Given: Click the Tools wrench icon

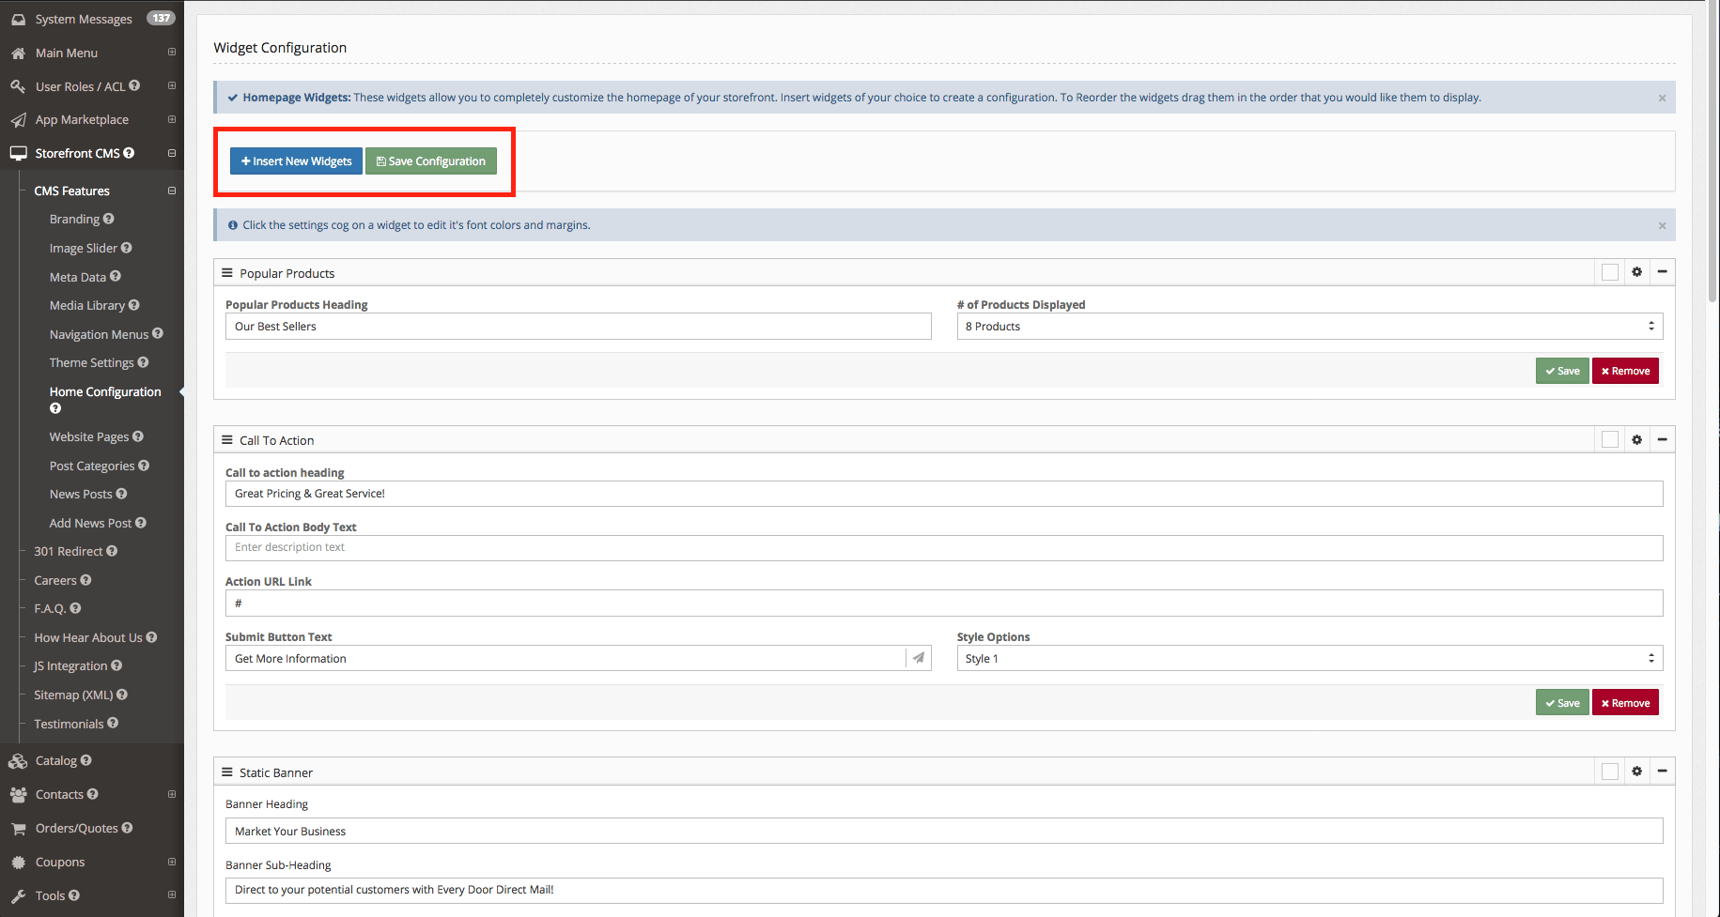Looking at the screenshot, I should point(18,896).
